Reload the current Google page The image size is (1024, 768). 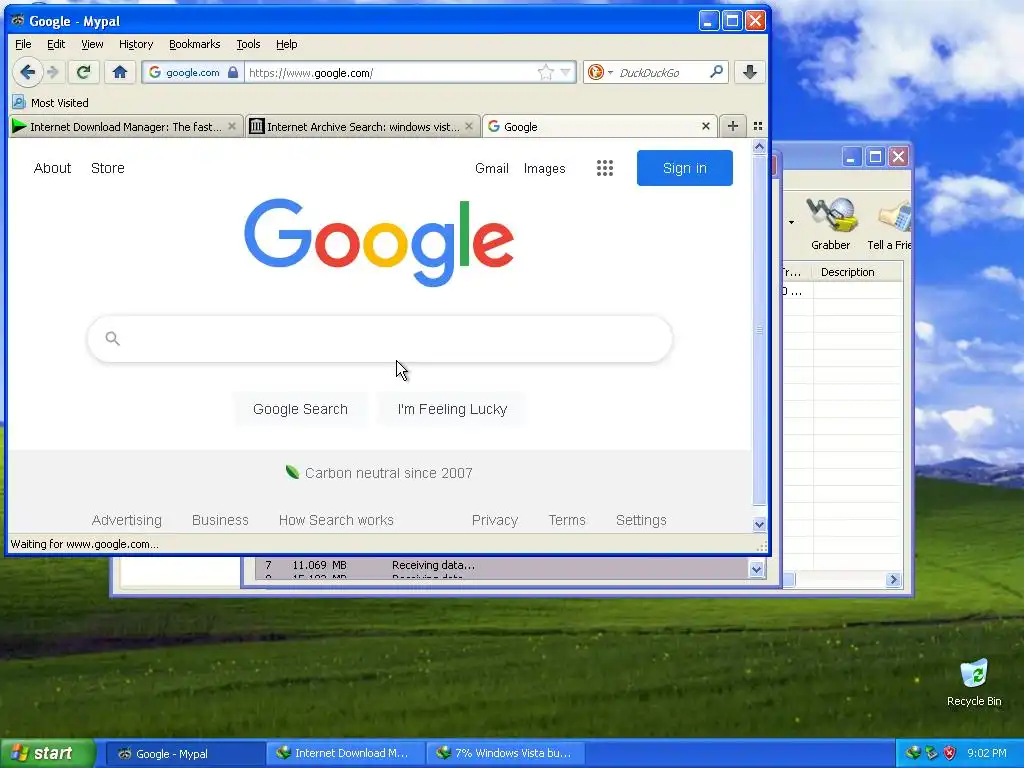[x=83, y=72]
